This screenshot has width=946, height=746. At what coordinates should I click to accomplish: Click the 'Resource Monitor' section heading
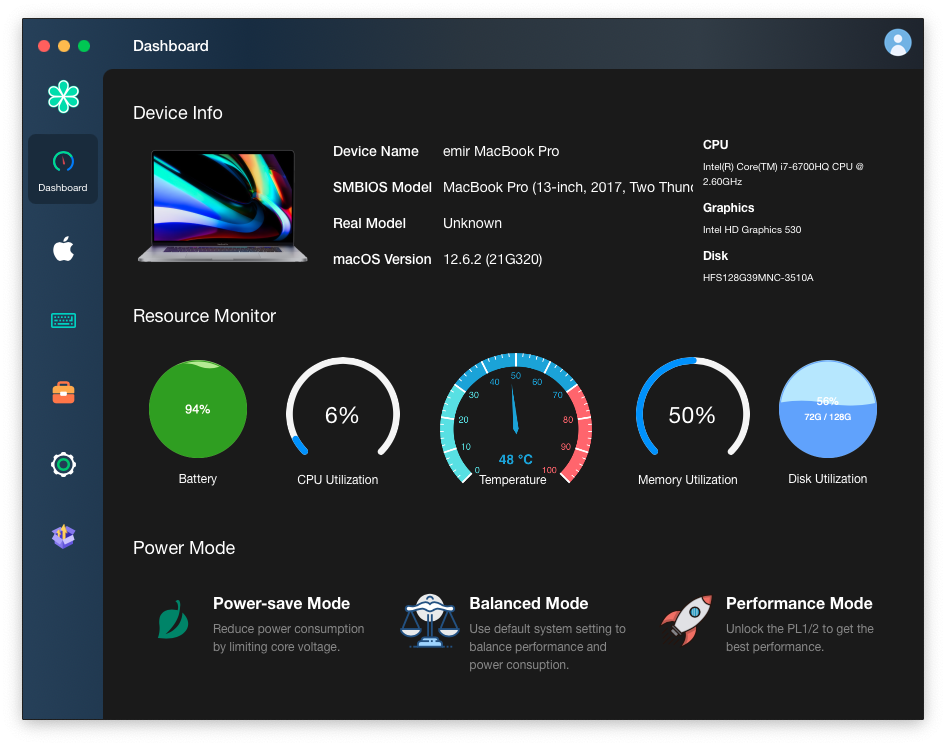(x=205, y=316)
